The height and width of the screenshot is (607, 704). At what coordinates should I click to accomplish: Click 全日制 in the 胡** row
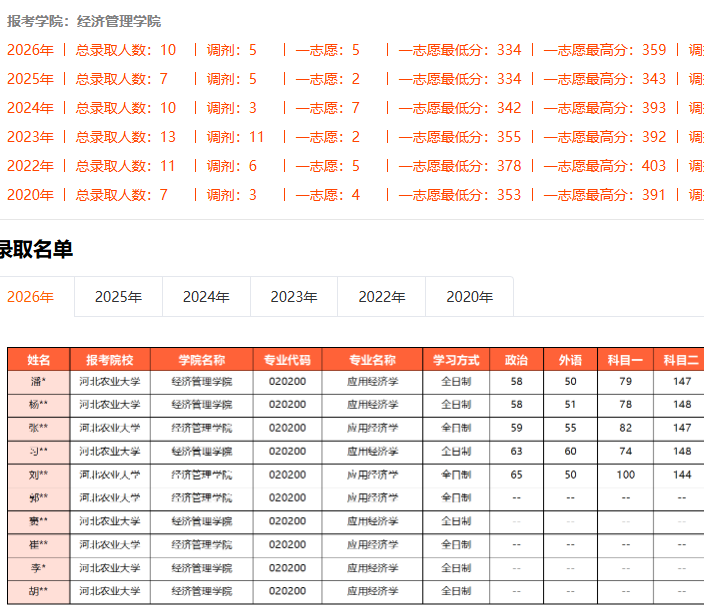coord(456,592)
